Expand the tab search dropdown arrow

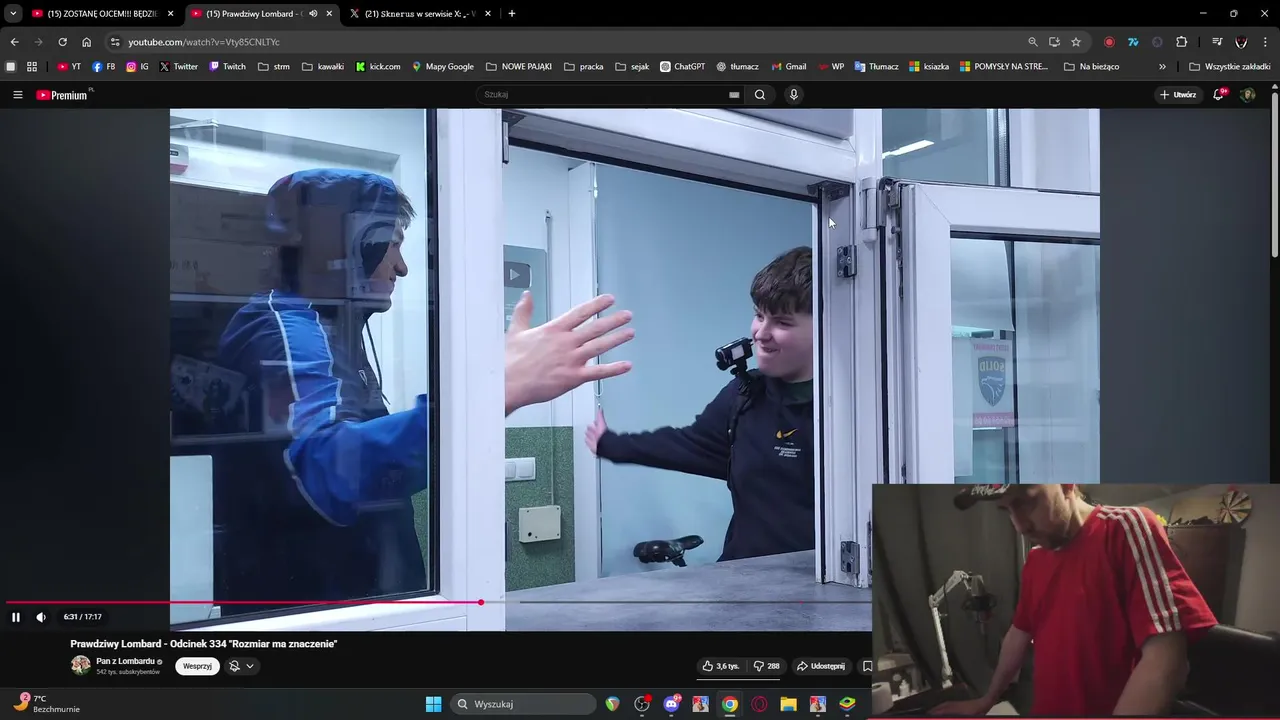click(13, 14)
